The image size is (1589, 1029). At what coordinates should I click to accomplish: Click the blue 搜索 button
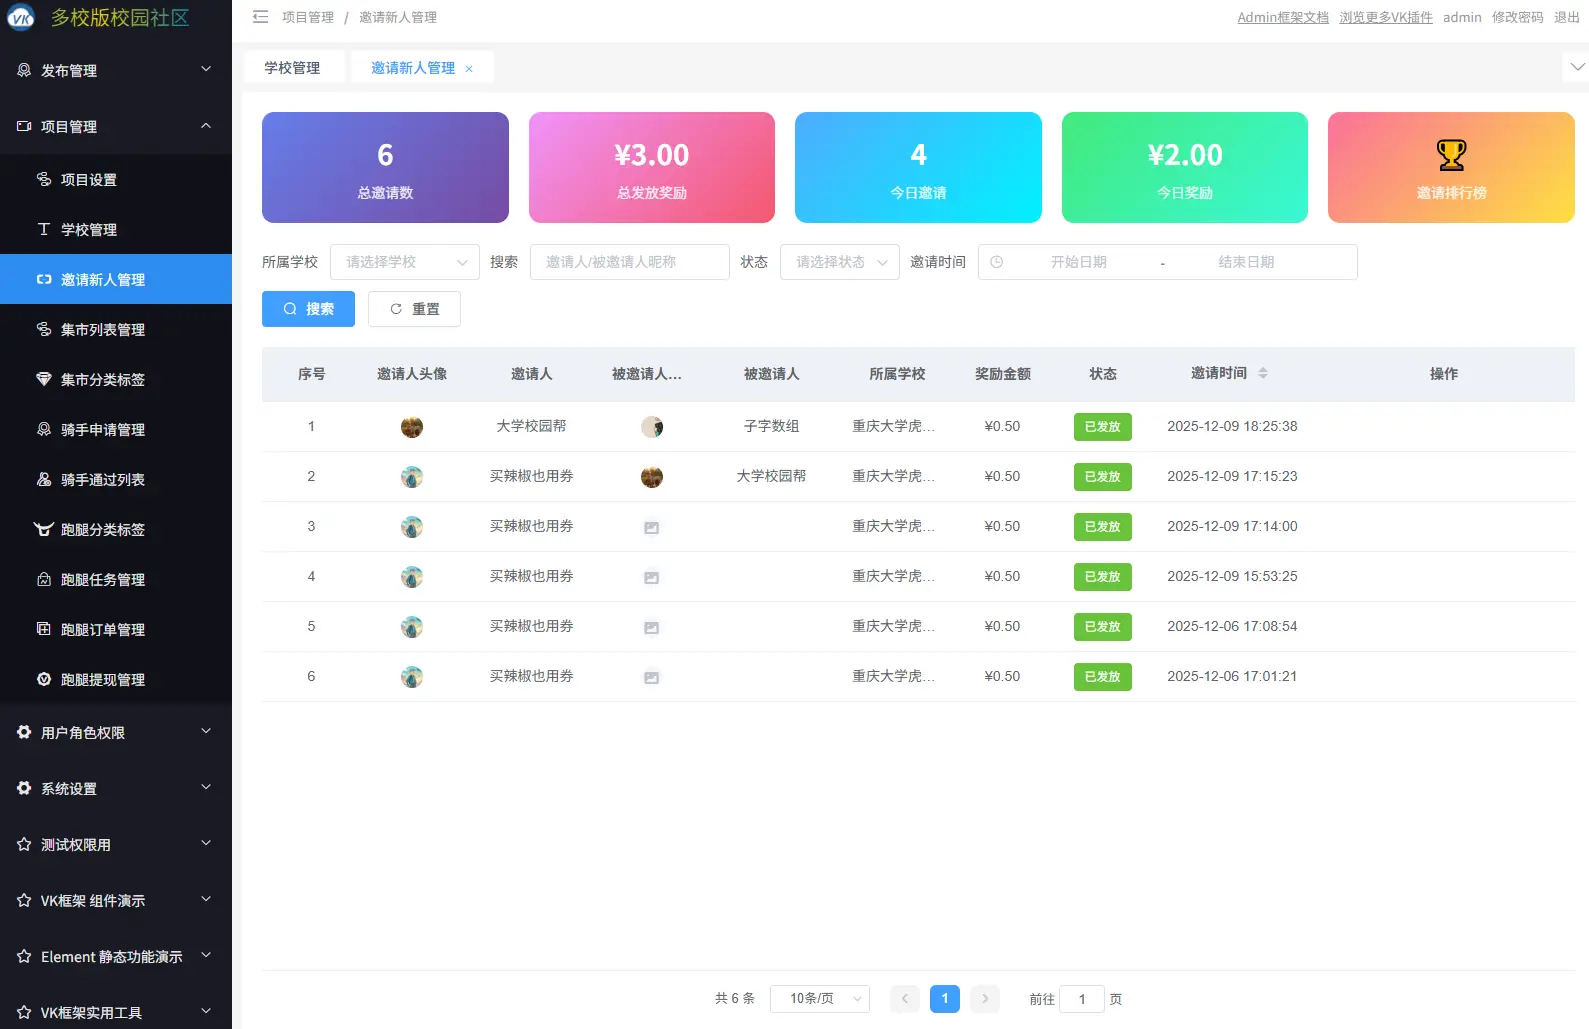[308, 309]
